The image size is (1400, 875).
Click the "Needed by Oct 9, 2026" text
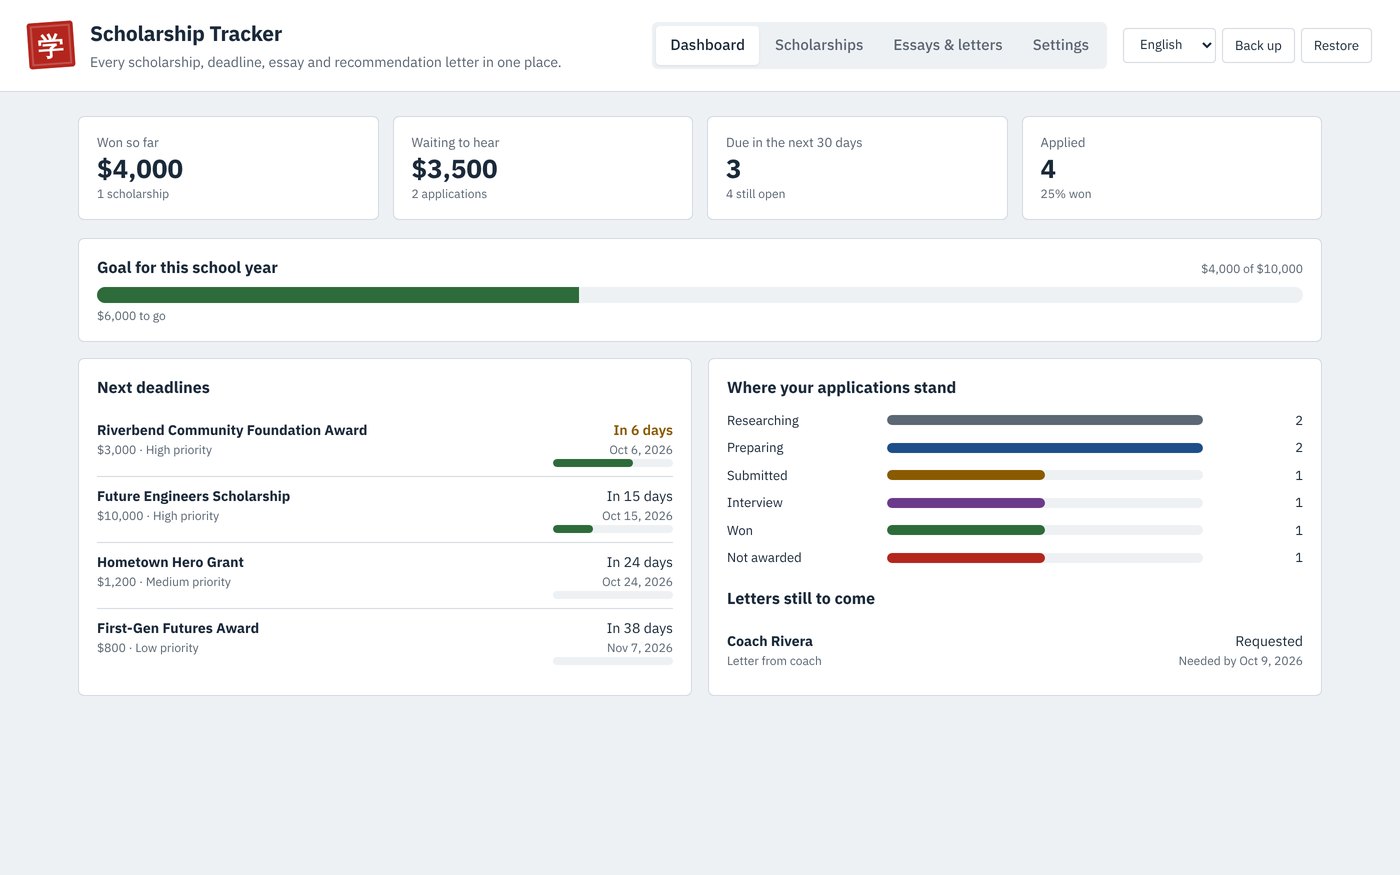click(x=1240, y=661)
